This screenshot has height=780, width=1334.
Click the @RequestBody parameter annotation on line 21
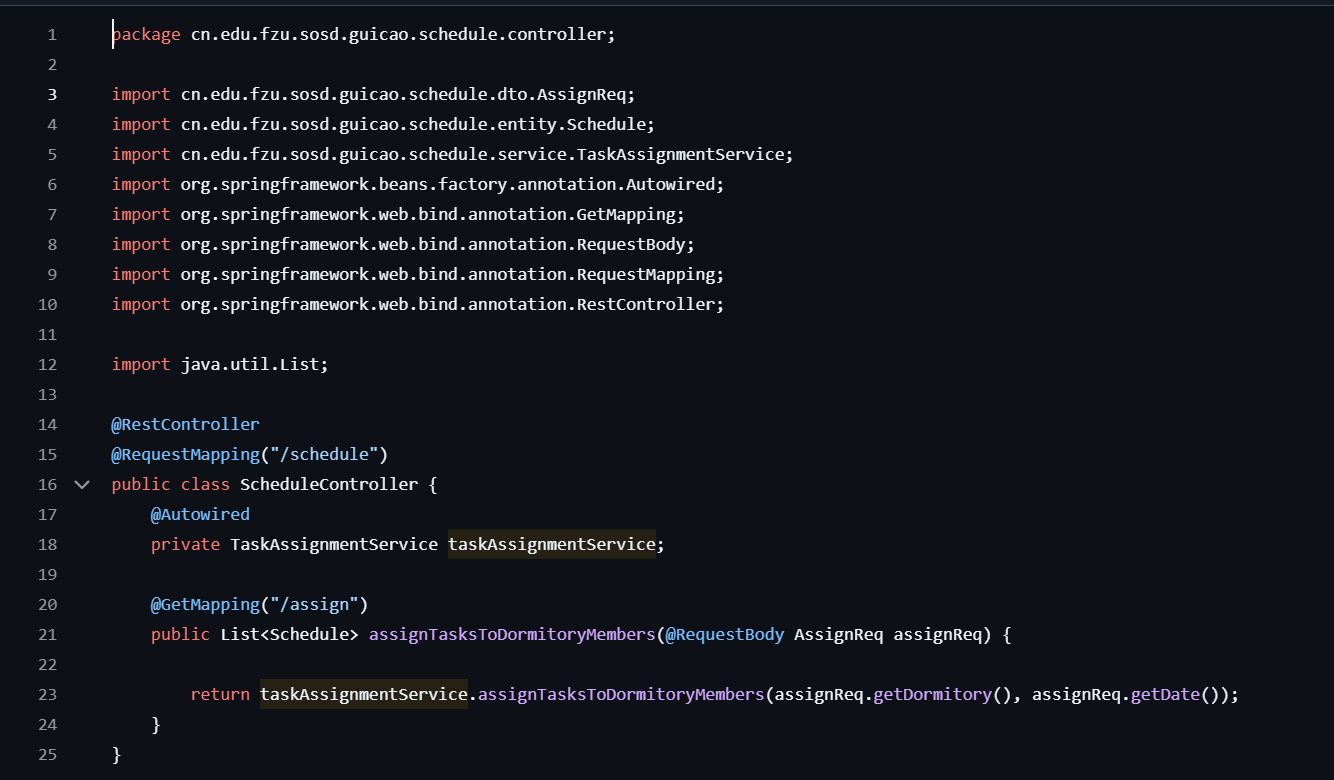click(725, 634)
